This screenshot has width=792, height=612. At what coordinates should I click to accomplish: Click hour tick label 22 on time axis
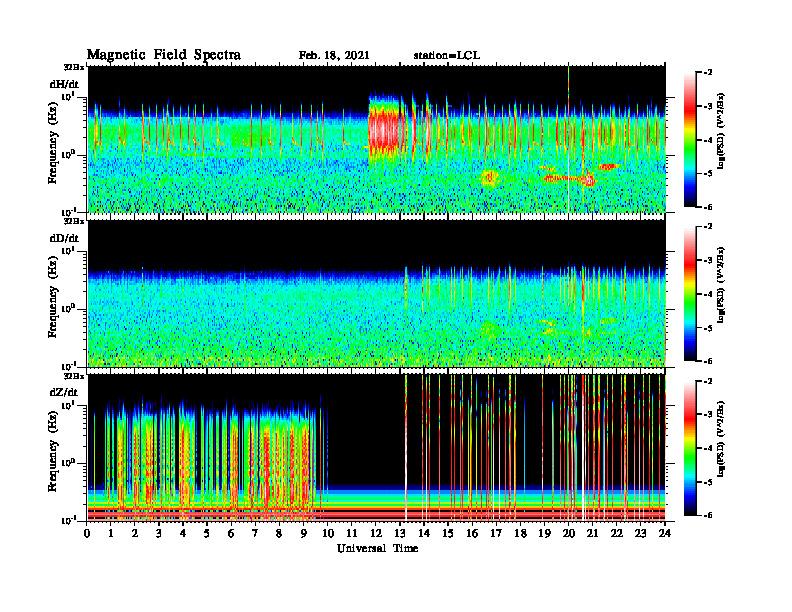tap(617, 533)
